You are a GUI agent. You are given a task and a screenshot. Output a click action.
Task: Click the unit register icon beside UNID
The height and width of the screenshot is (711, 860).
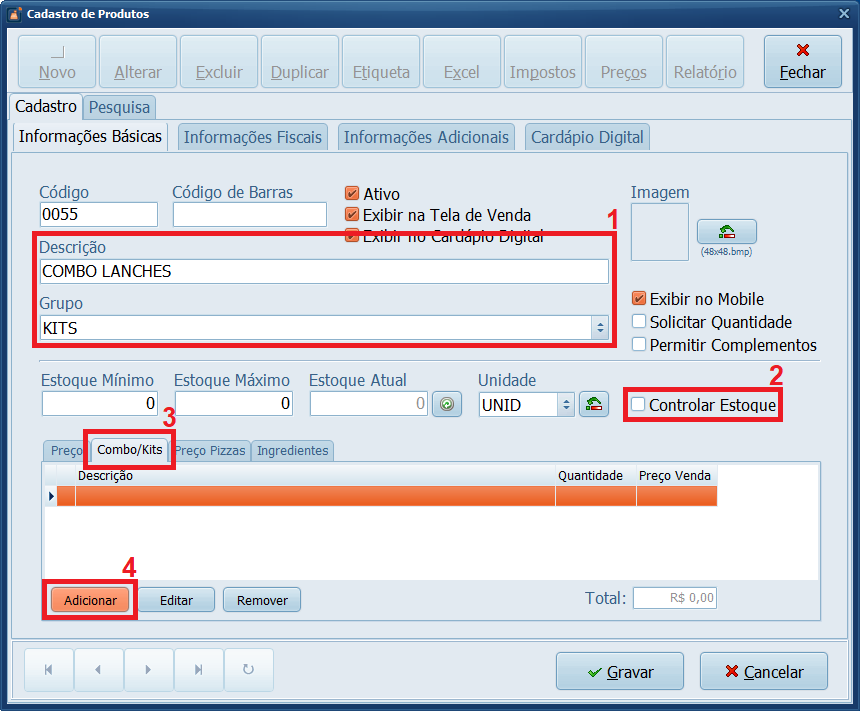[593, 404]
